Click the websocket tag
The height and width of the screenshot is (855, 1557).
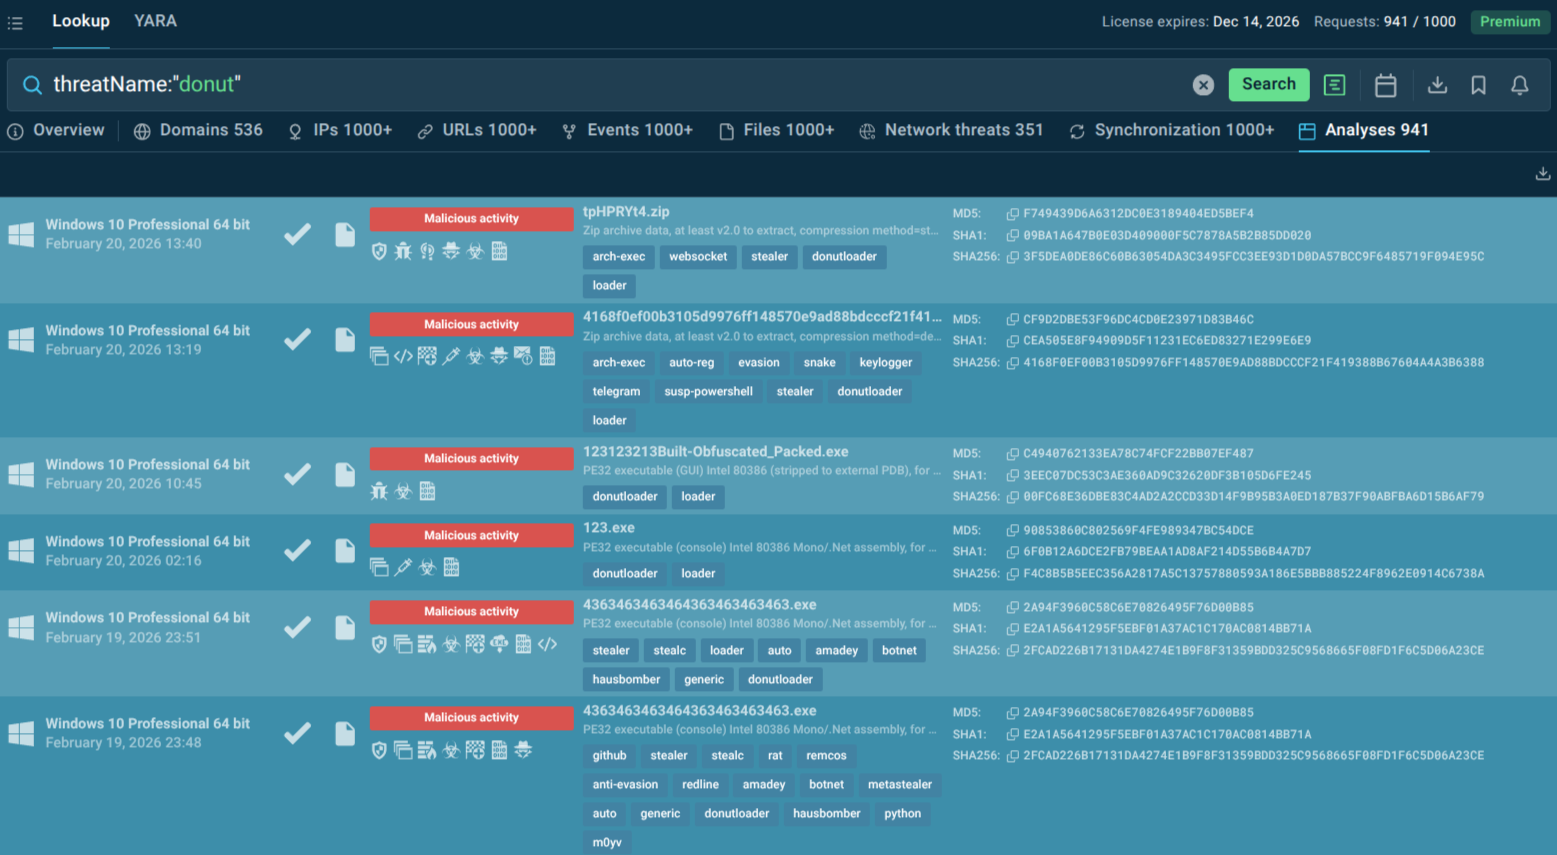coord(698,257)
